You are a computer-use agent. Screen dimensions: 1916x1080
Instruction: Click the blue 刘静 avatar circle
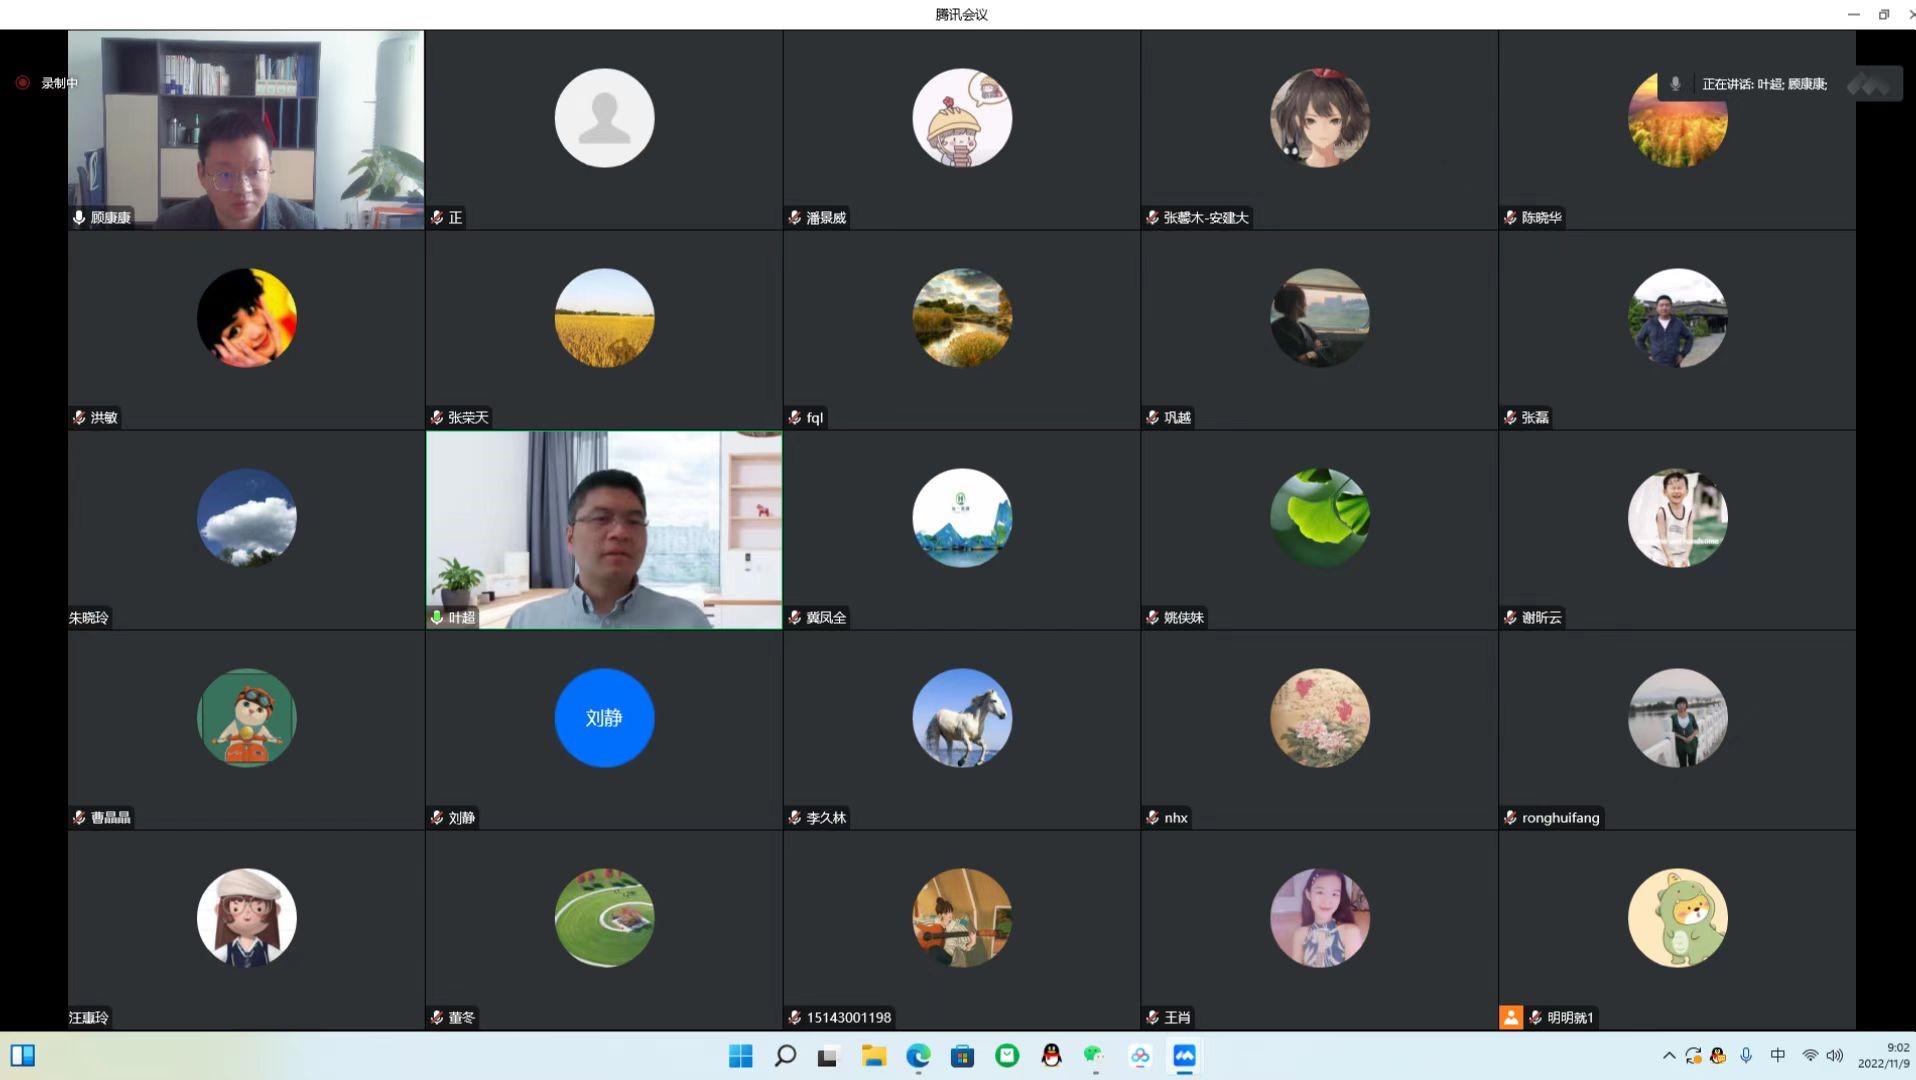point(604,718)
